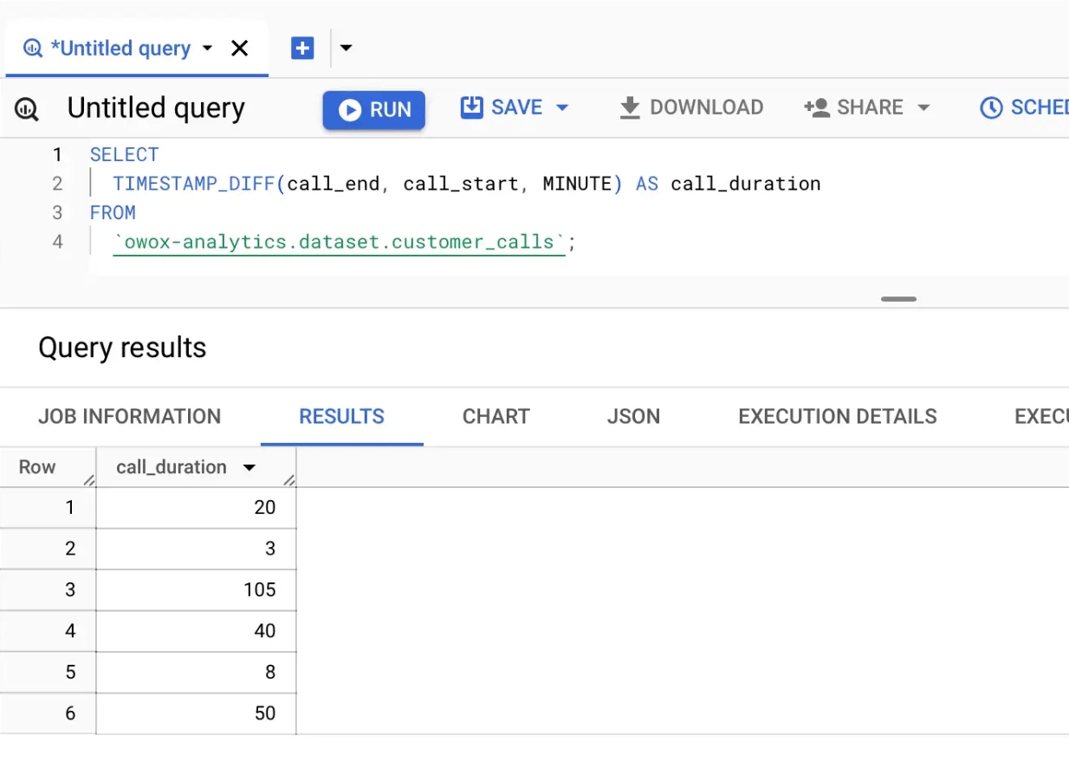Open a new query with plus icon
The height and width of the screenshot is (768, 1069).
[x=302, y=48]
